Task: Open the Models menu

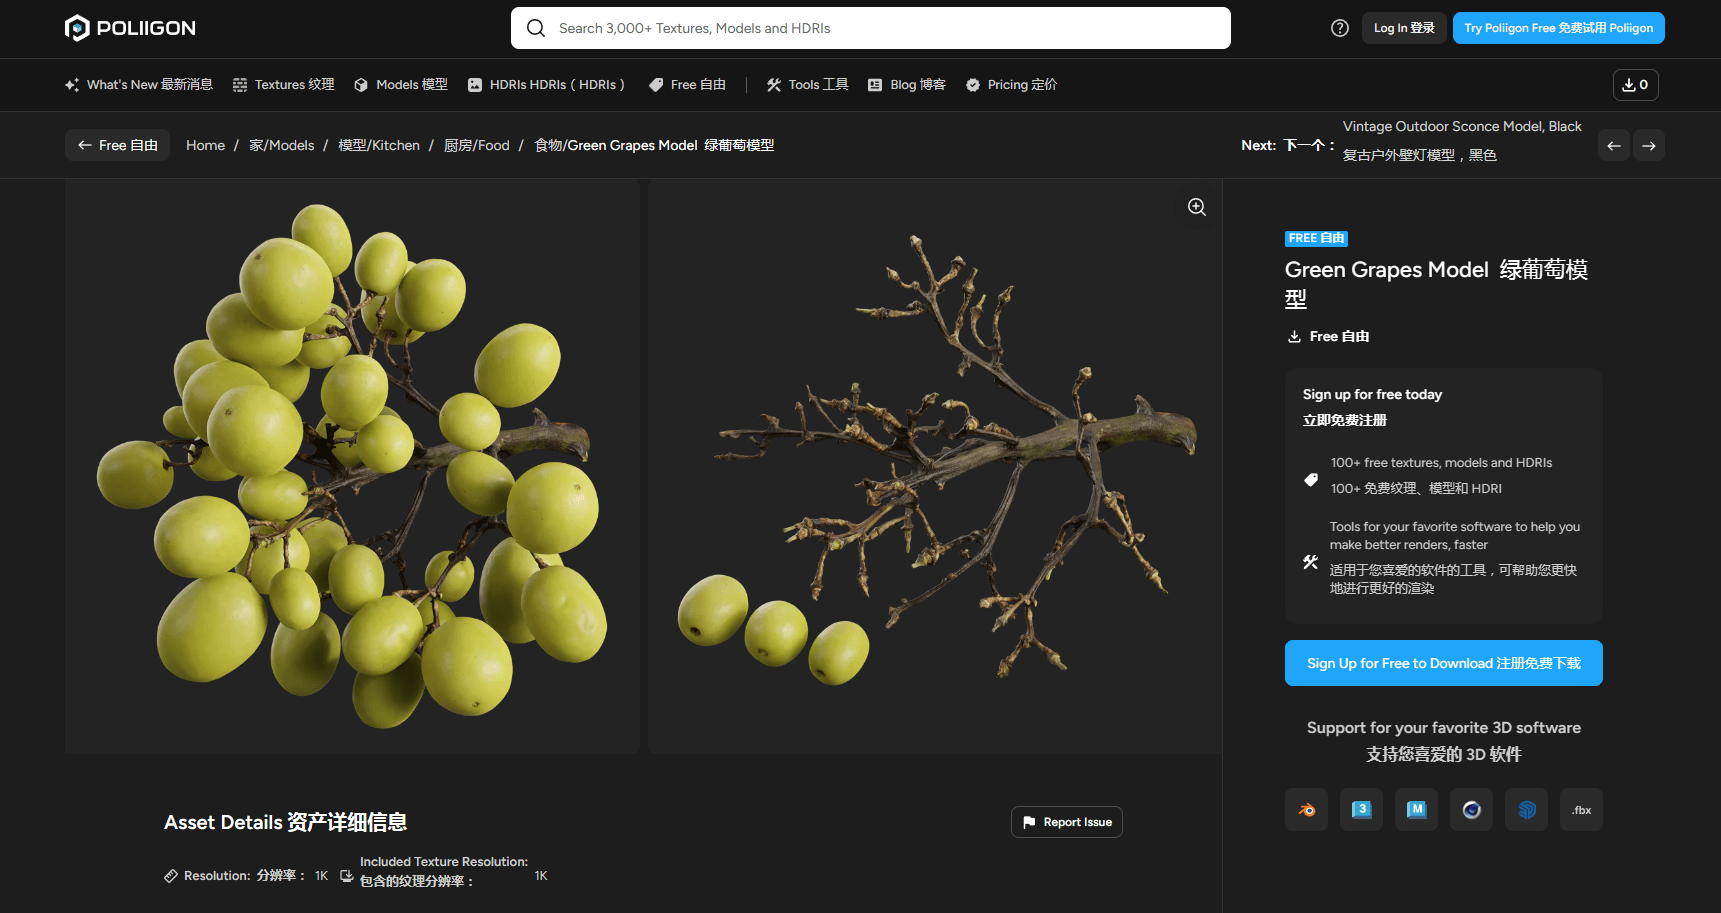Action: pyautogui.click(x=401, y=85)
